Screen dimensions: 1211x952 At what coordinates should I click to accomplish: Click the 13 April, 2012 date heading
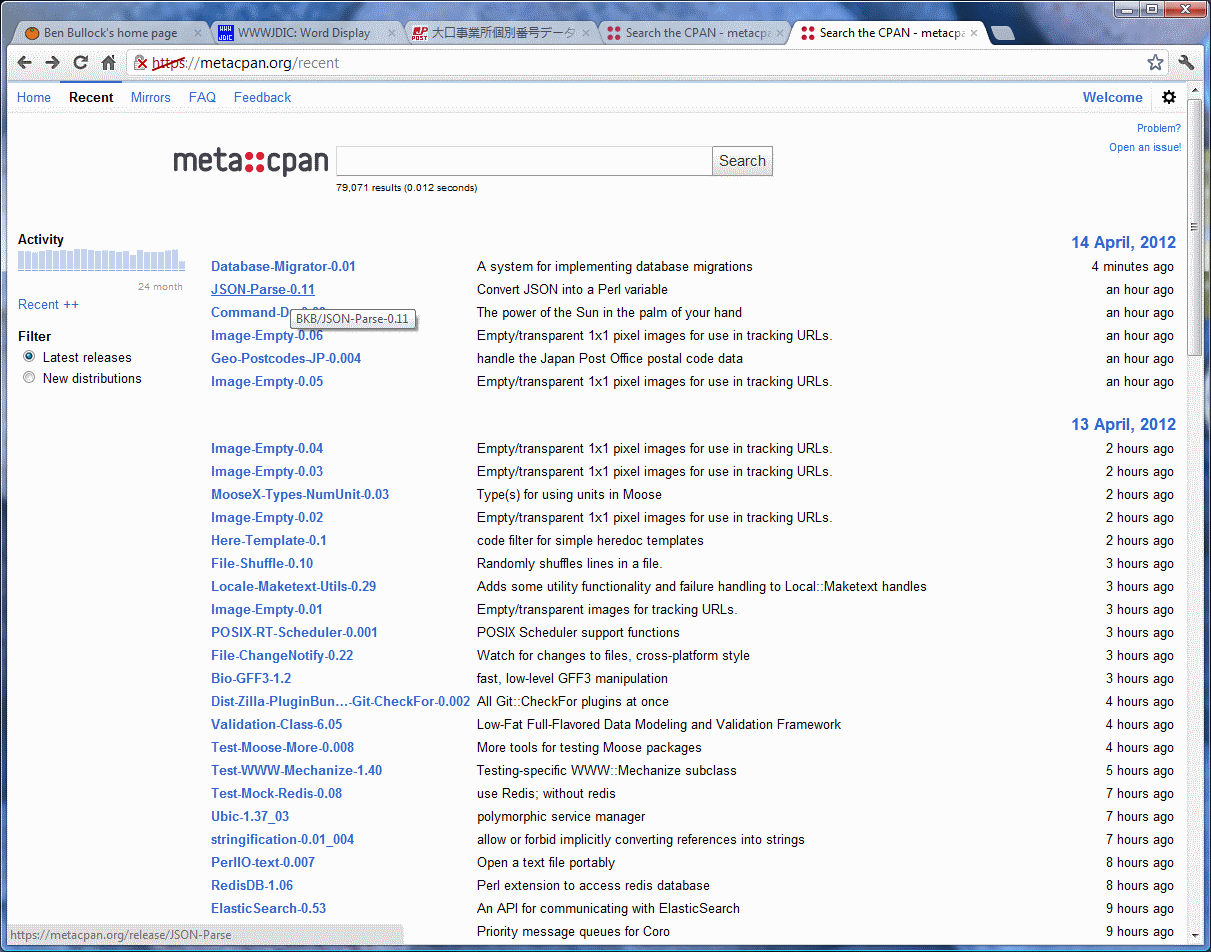click(1123, 424)
